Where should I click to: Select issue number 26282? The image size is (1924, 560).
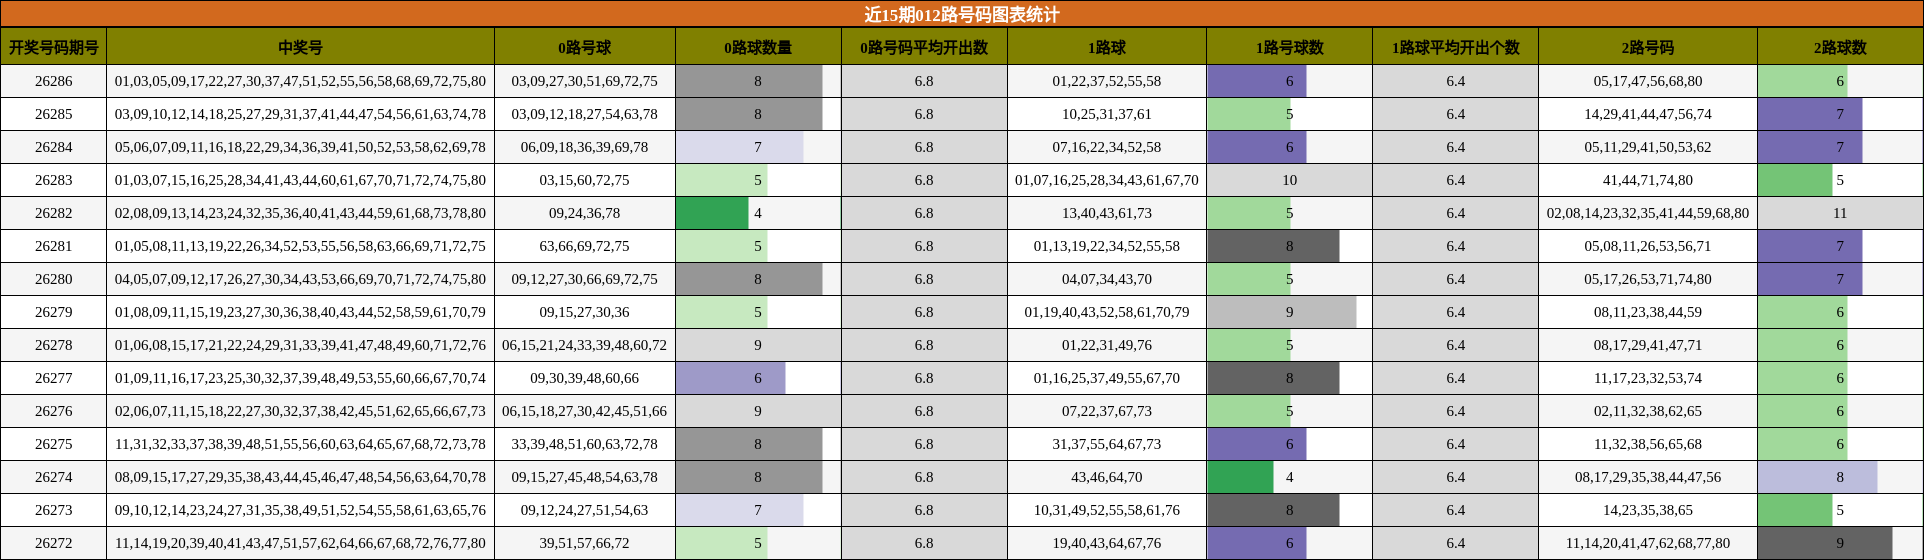tap(53, 213)
